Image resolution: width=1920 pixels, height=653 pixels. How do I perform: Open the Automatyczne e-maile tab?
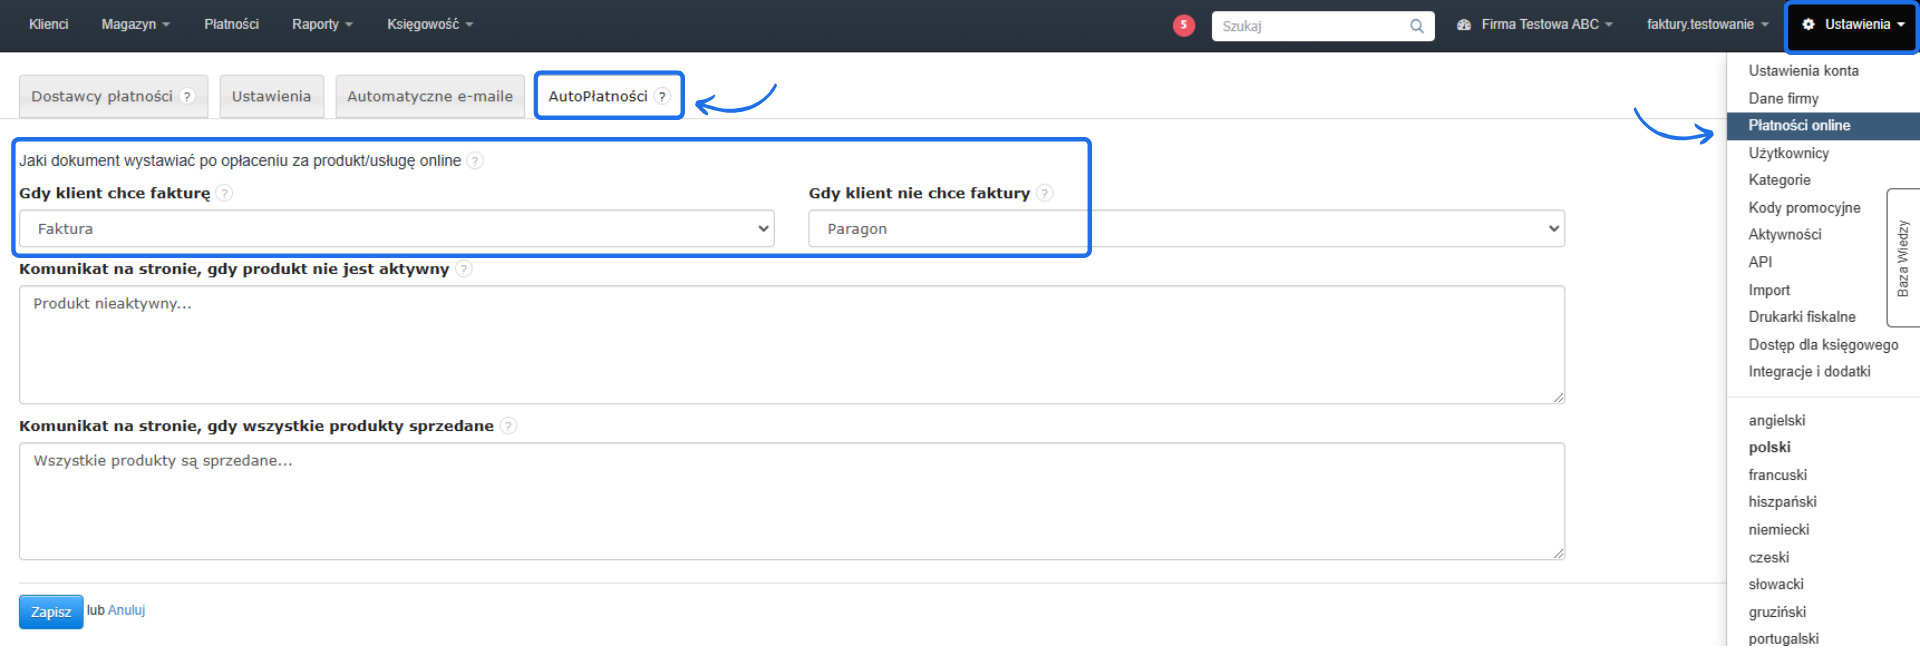tap(430, 96)
